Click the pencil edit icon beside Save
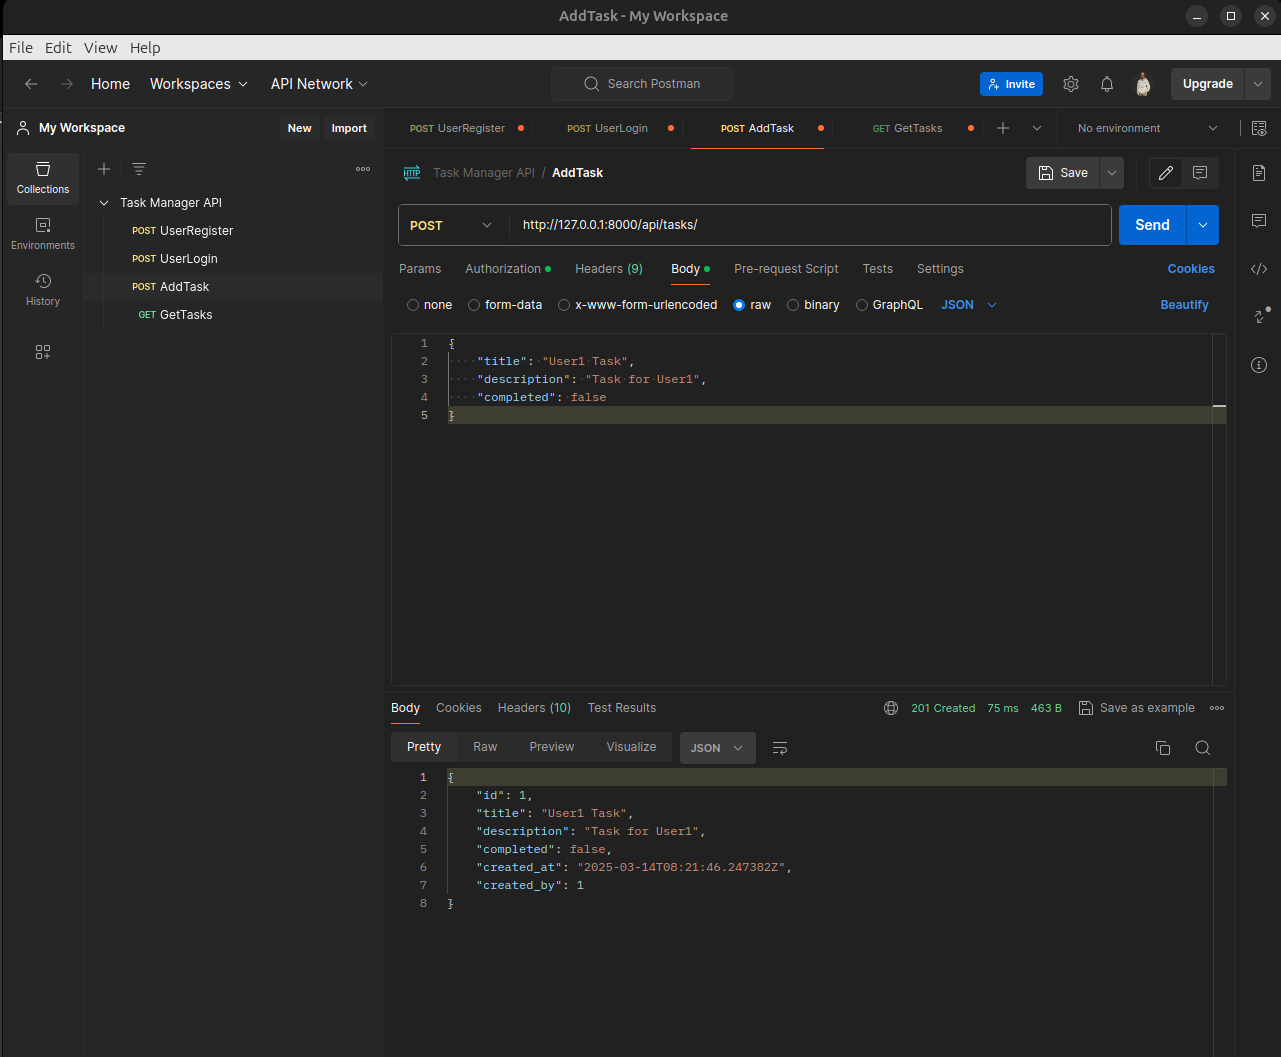This screenshot has height=1057, width=1281. 1166,173
